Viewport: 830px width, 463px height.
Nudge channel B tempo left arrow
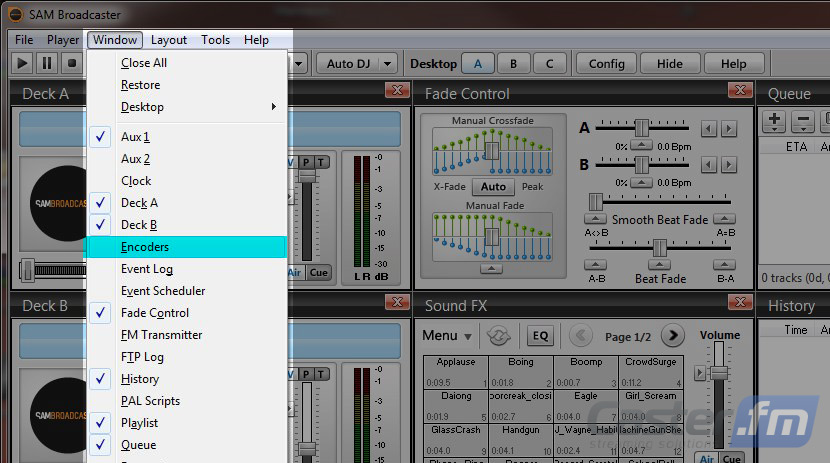point(709,165)
